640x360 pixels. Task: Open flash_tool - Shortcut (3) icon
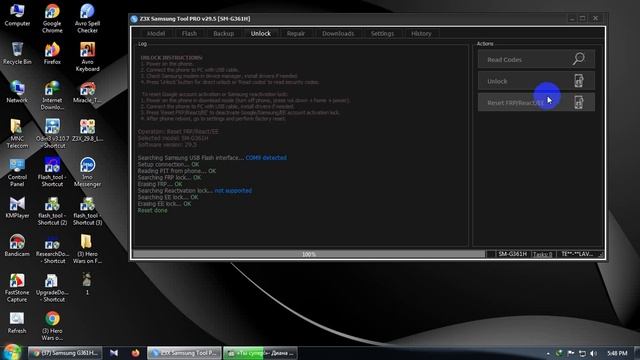[87, 211]
